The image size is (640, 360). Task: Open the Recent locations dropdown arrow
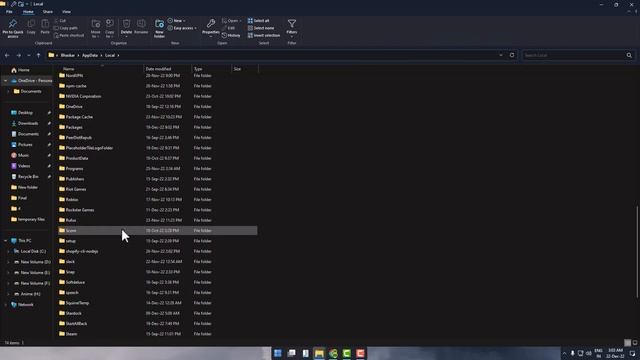coord(29,56)
